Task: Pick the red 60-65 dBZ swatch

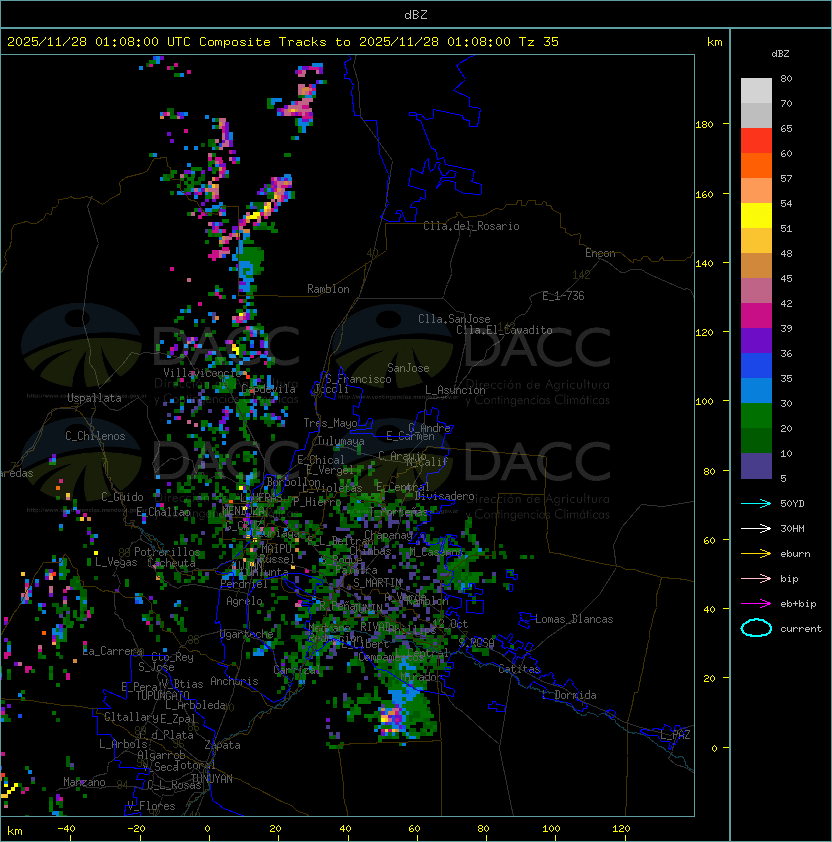Action: point(756,141)
